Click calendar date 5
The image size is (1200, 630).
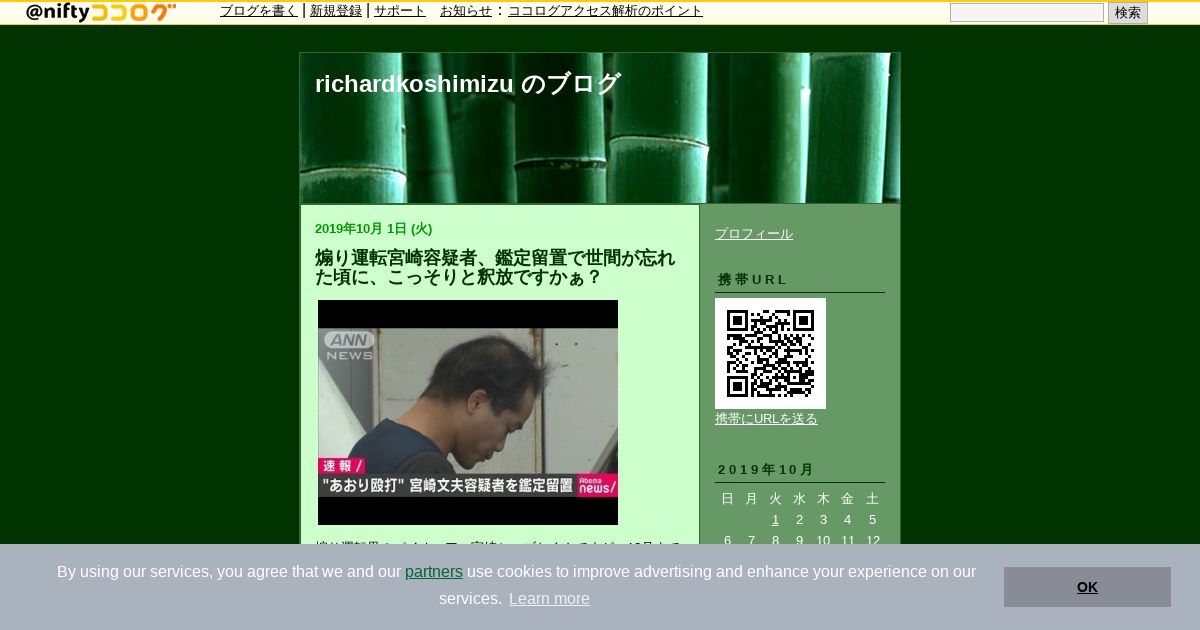[x=872, y=520]
